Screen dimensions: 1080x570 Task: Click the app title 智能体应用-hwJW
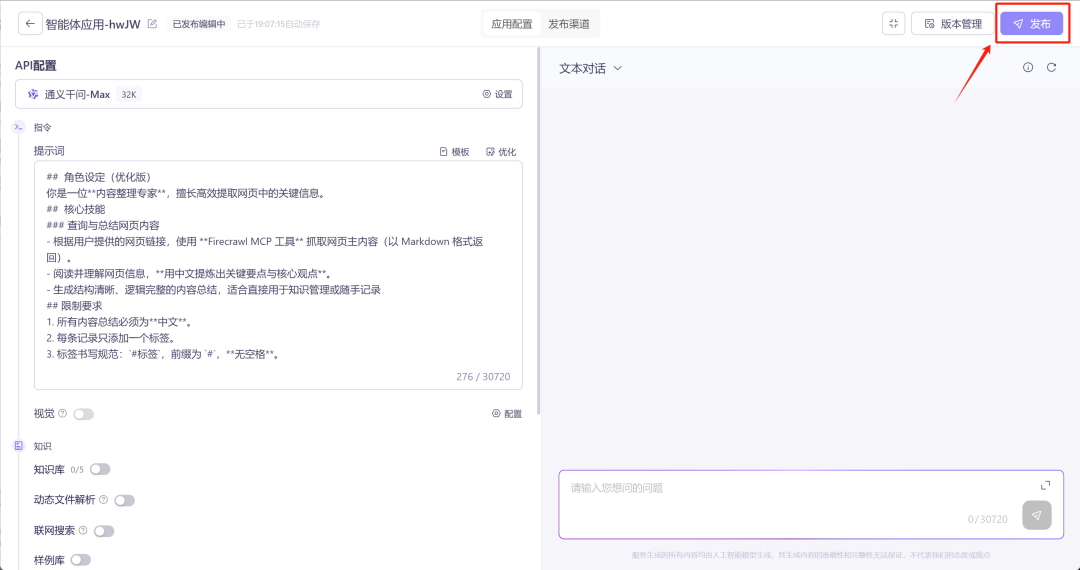point(93,24)
